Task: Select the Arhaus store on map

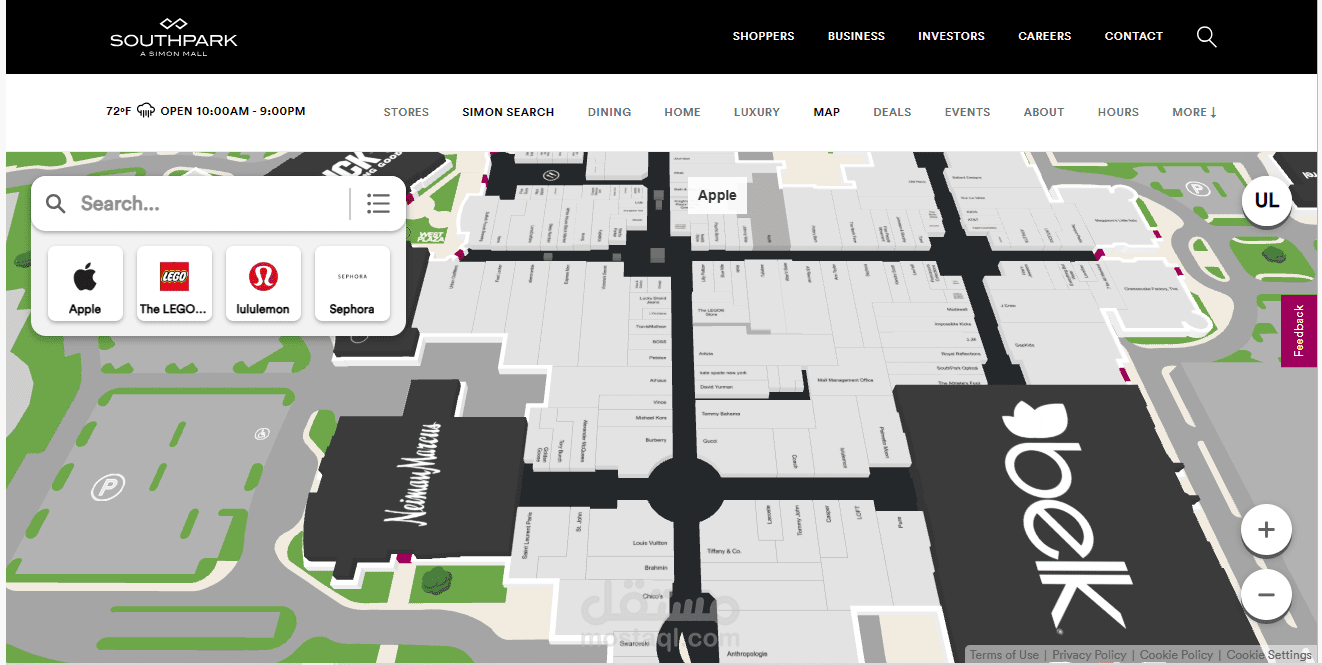Action: point(657,380)
